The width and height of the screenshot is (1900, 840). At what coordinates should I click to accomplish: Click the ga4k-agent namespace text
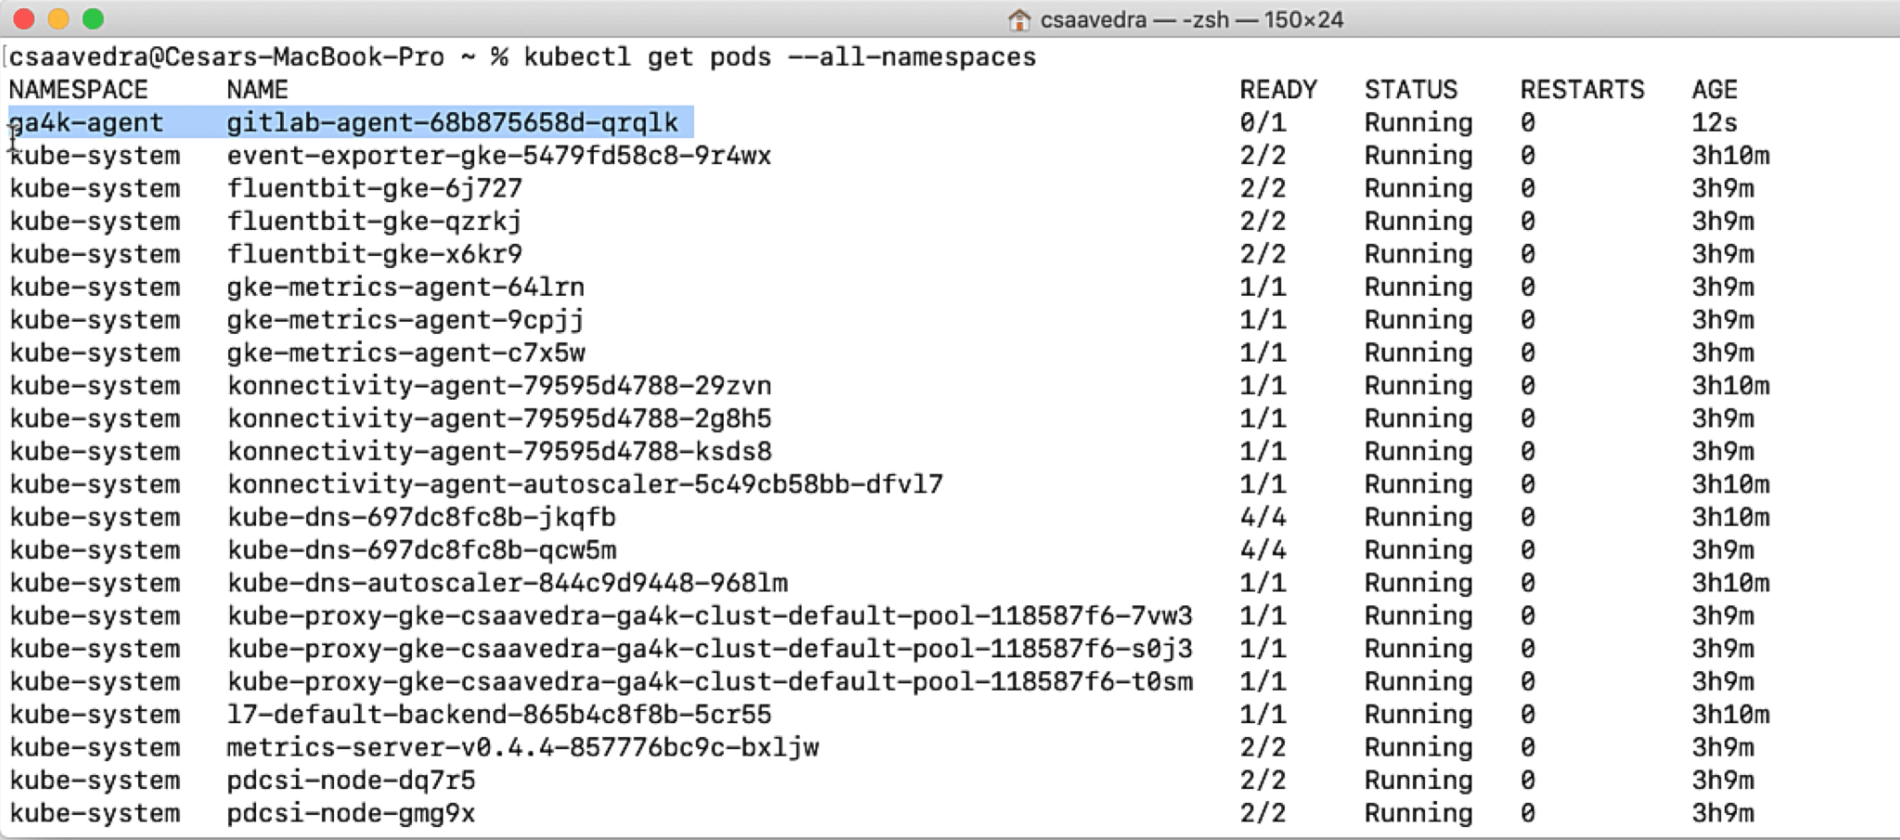(85, 122)
